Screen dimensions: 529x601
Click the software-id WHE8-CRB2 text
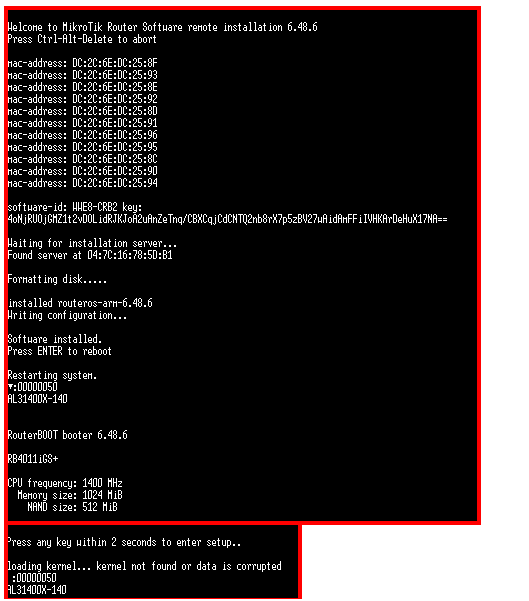point(75,207)
